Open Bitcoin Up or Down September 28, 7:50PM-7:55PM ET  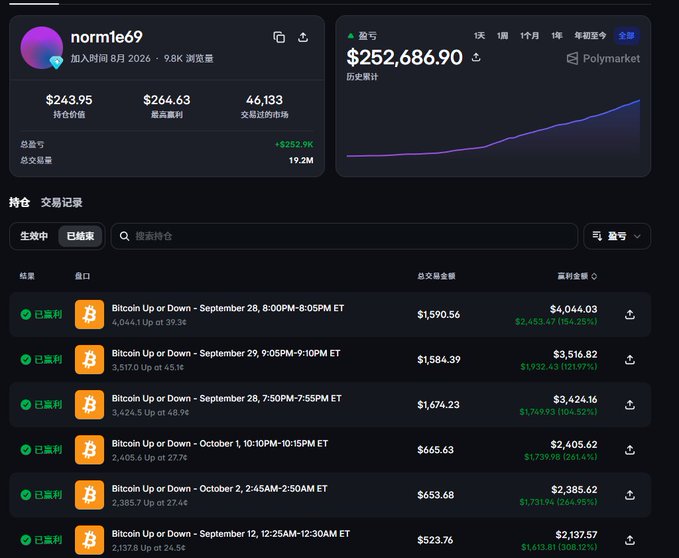[x=226, y=398]
